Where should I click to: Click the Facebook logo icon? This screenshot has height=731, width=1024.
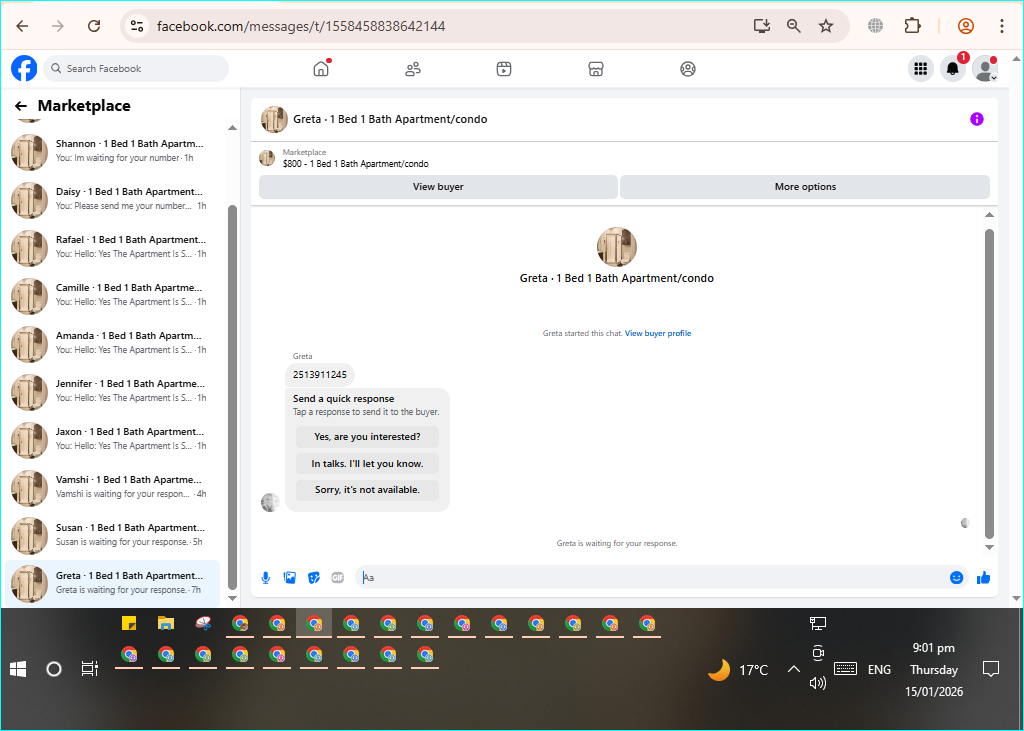click(24, 68)
